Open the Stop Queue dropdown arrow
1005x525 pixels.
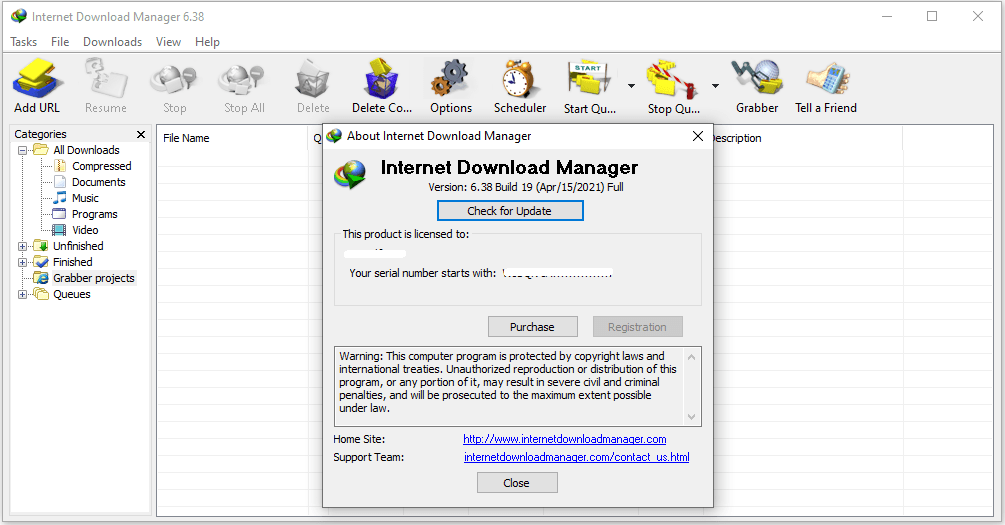[x=715, y=86]
